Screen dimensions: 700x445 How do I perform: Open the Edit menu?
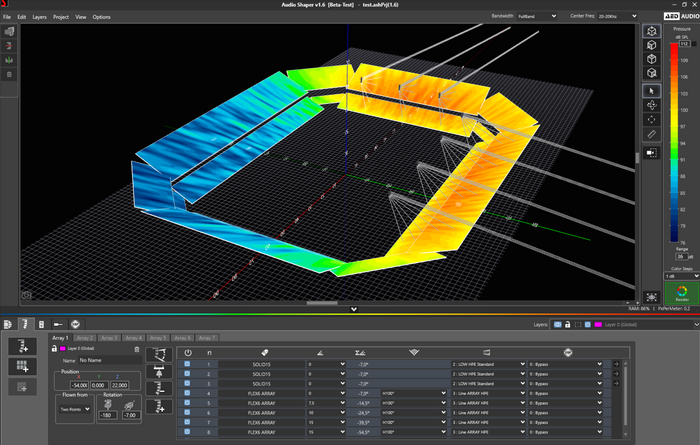click(x=21, y=17)
